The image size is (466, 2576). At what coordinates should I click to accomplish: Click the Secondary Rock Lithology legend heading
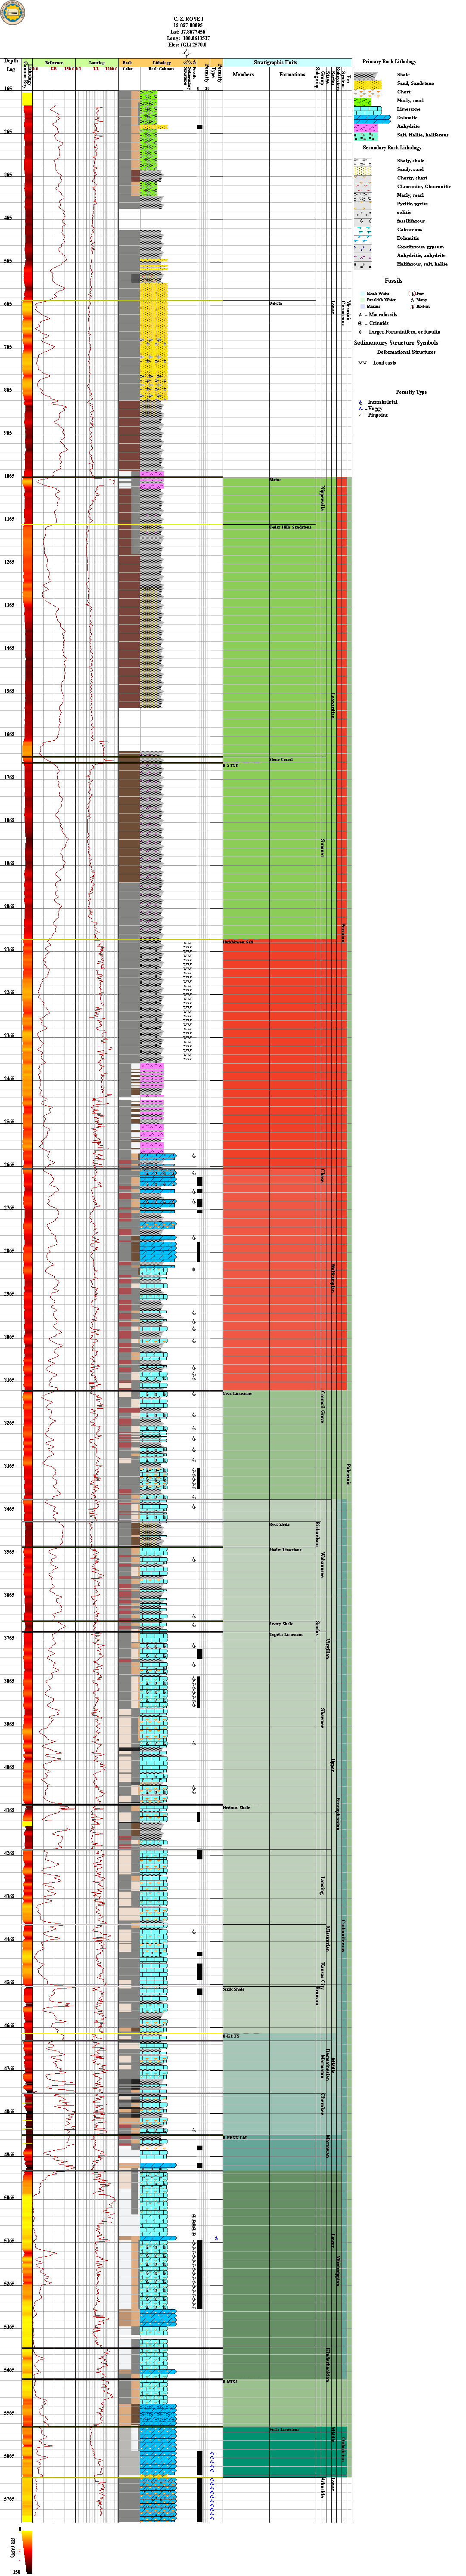(x=392, y=148)
